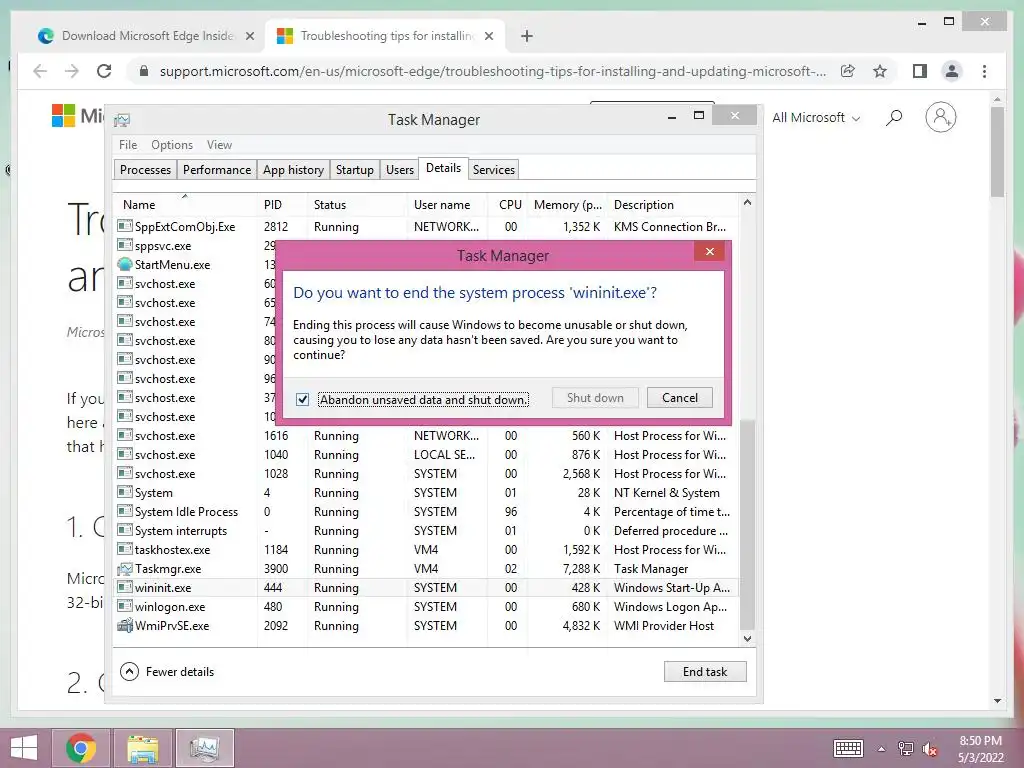Screen dimensions: 1024x768
Task: Select the wininit.exe process row
Action: (x=426, y=588)
